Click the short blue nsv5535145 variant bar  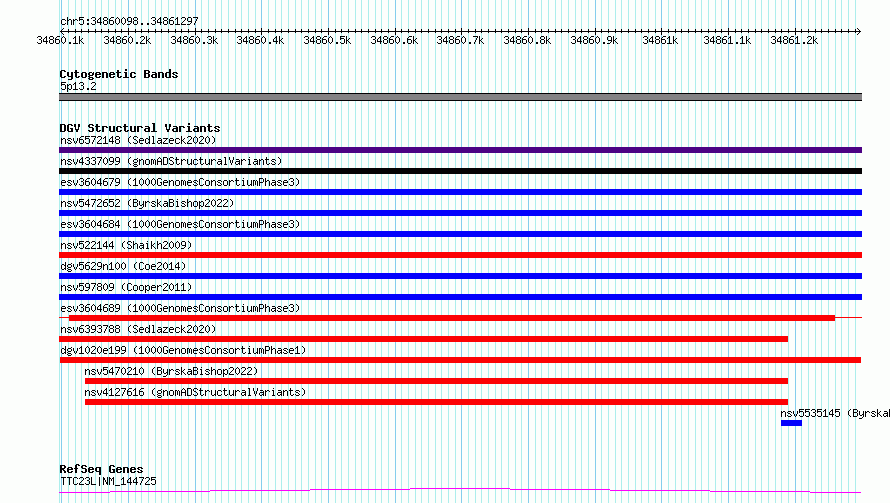coord(791,423)
